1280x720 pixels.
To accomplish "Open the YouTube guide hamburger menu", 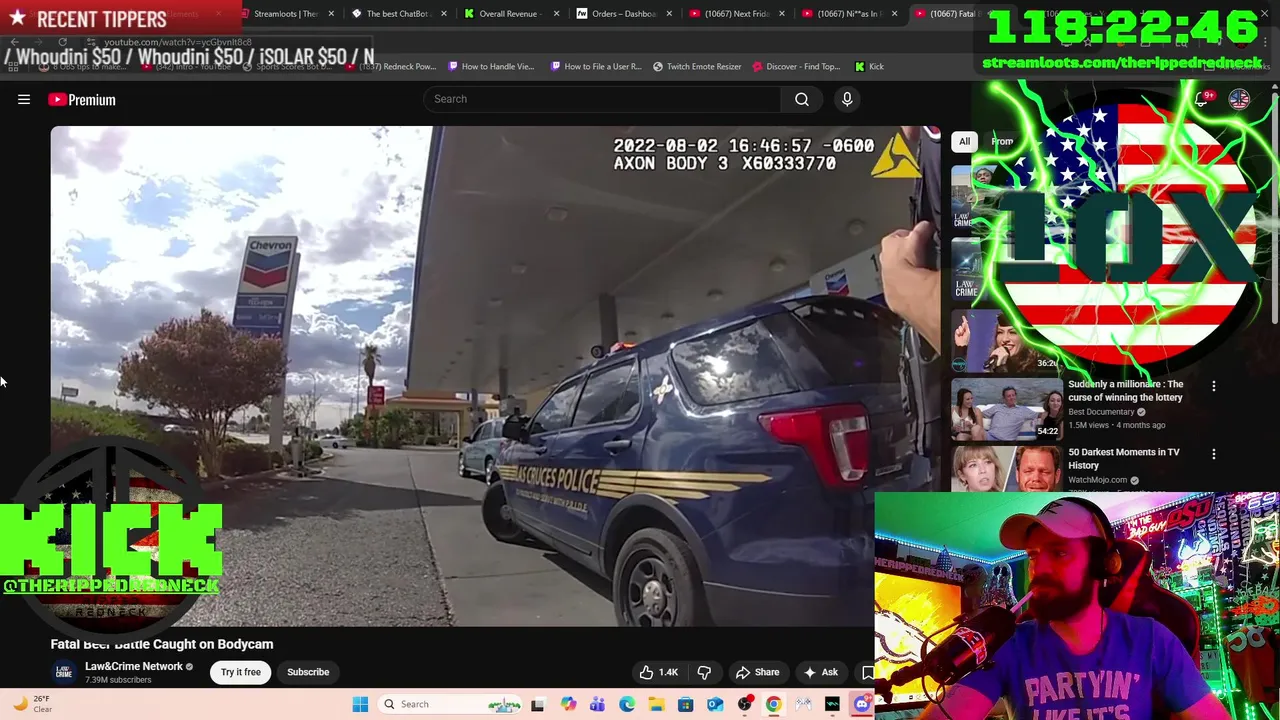I will click(x=24, y=99).
